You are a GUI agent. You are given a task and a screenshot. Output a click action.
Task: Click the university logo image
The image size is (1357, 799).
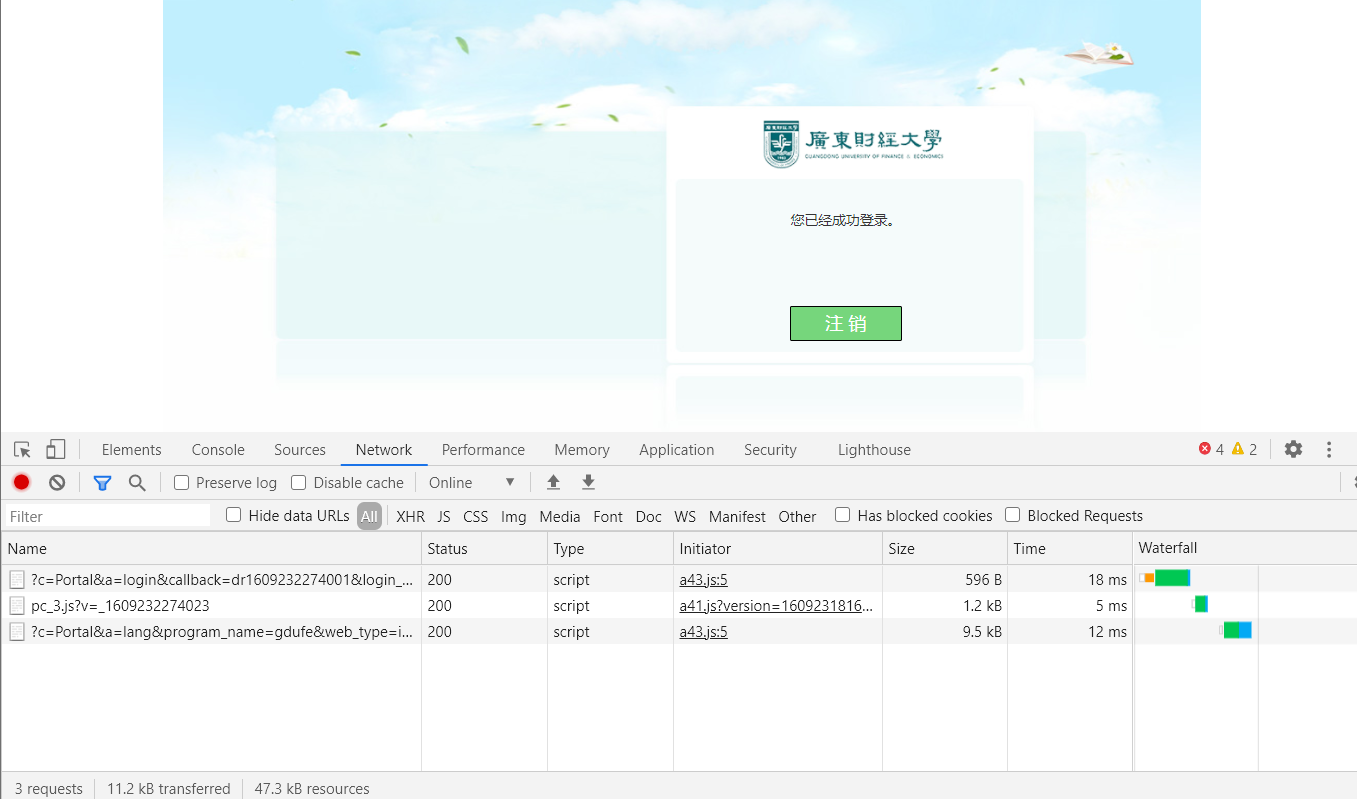click(853, 143)
